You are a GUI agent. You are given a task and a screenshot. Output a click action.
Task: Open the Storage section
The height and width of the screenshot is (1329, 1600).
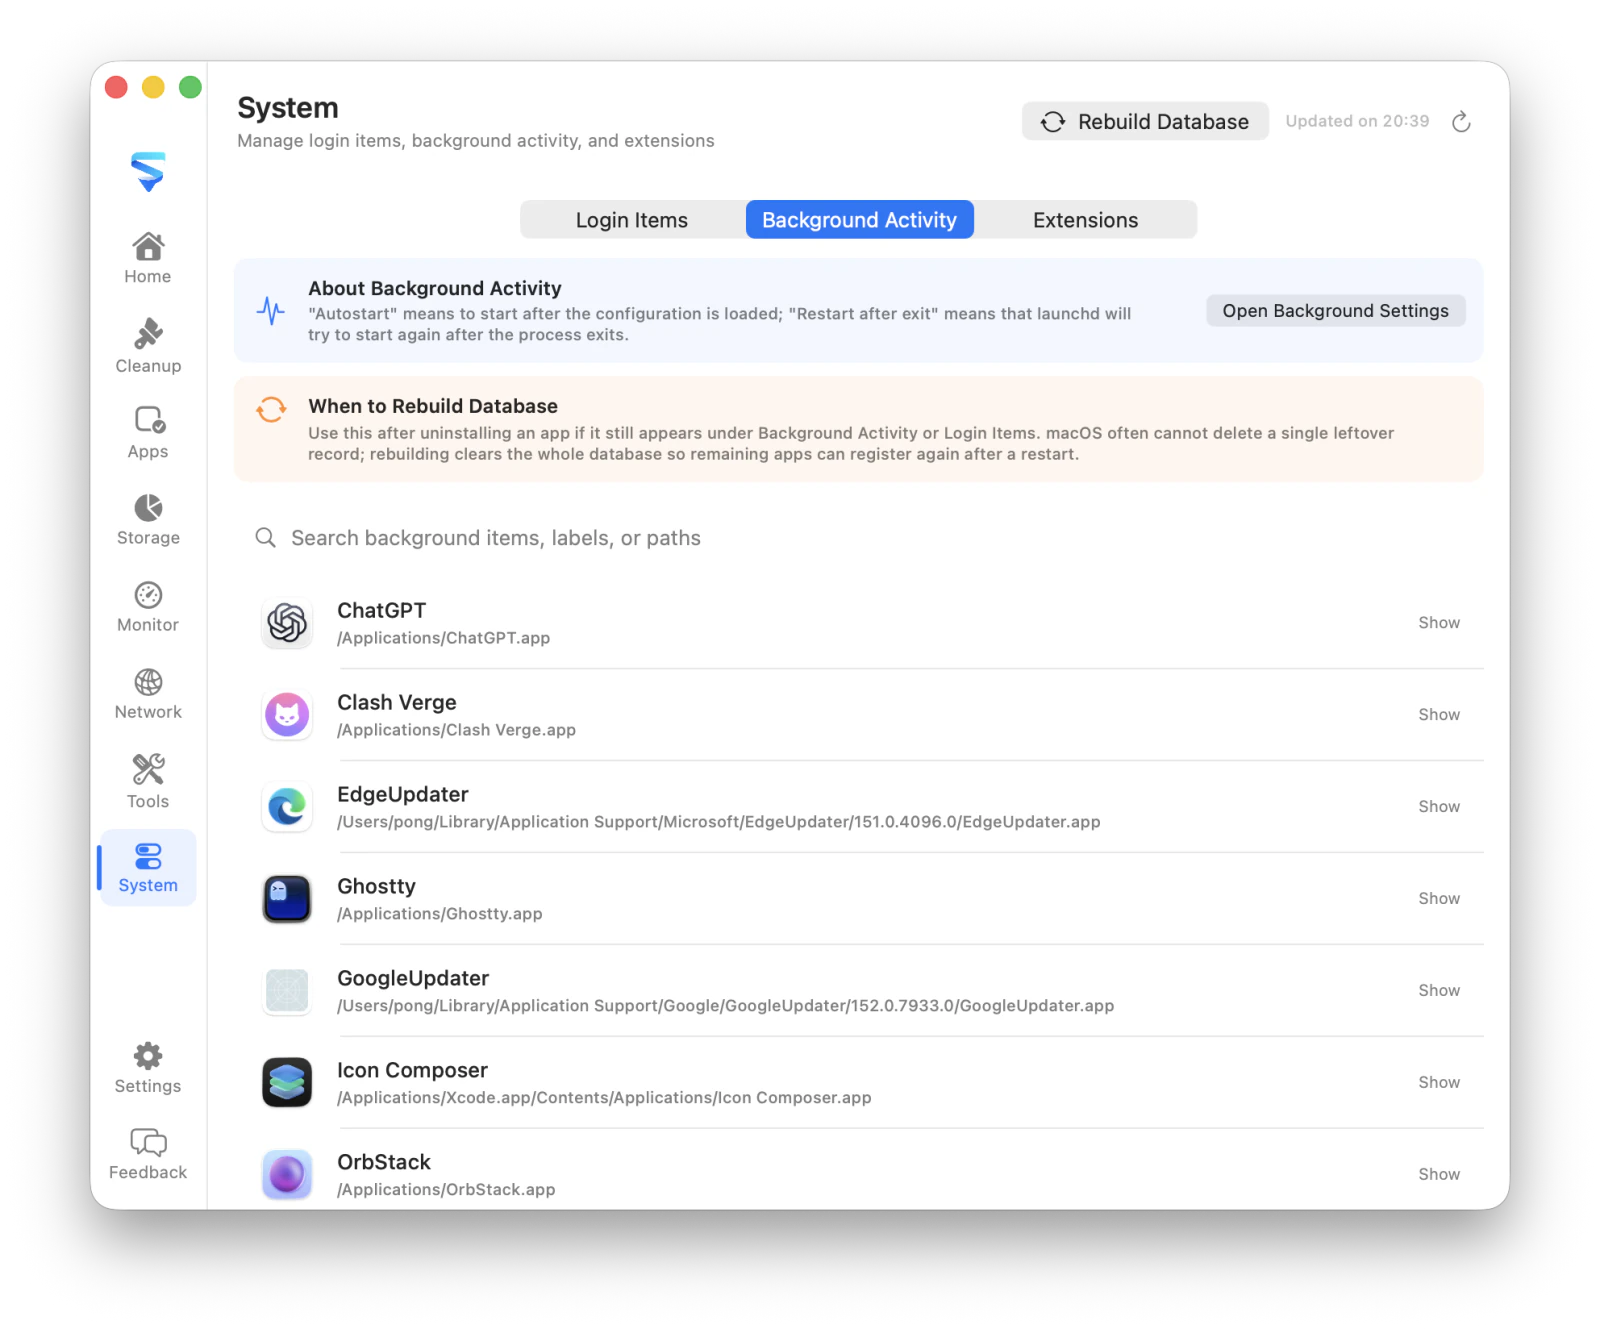click(x=148, y=519)
